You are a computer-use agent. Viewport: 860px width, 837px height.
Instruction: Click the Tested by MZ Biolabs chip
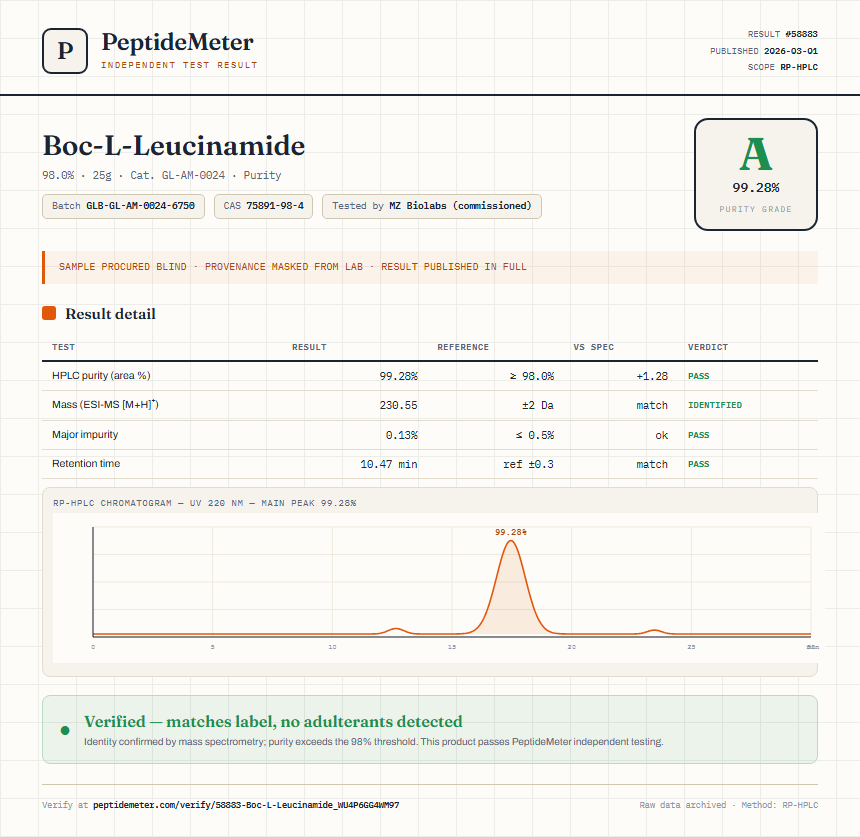[x=432, y=206]
